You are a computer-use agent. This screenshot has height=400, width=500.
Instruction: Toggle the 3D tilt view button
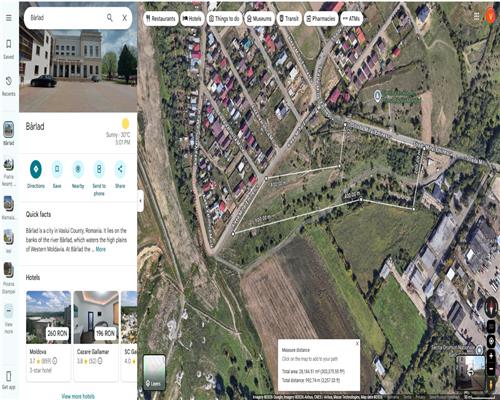[491, 327]
